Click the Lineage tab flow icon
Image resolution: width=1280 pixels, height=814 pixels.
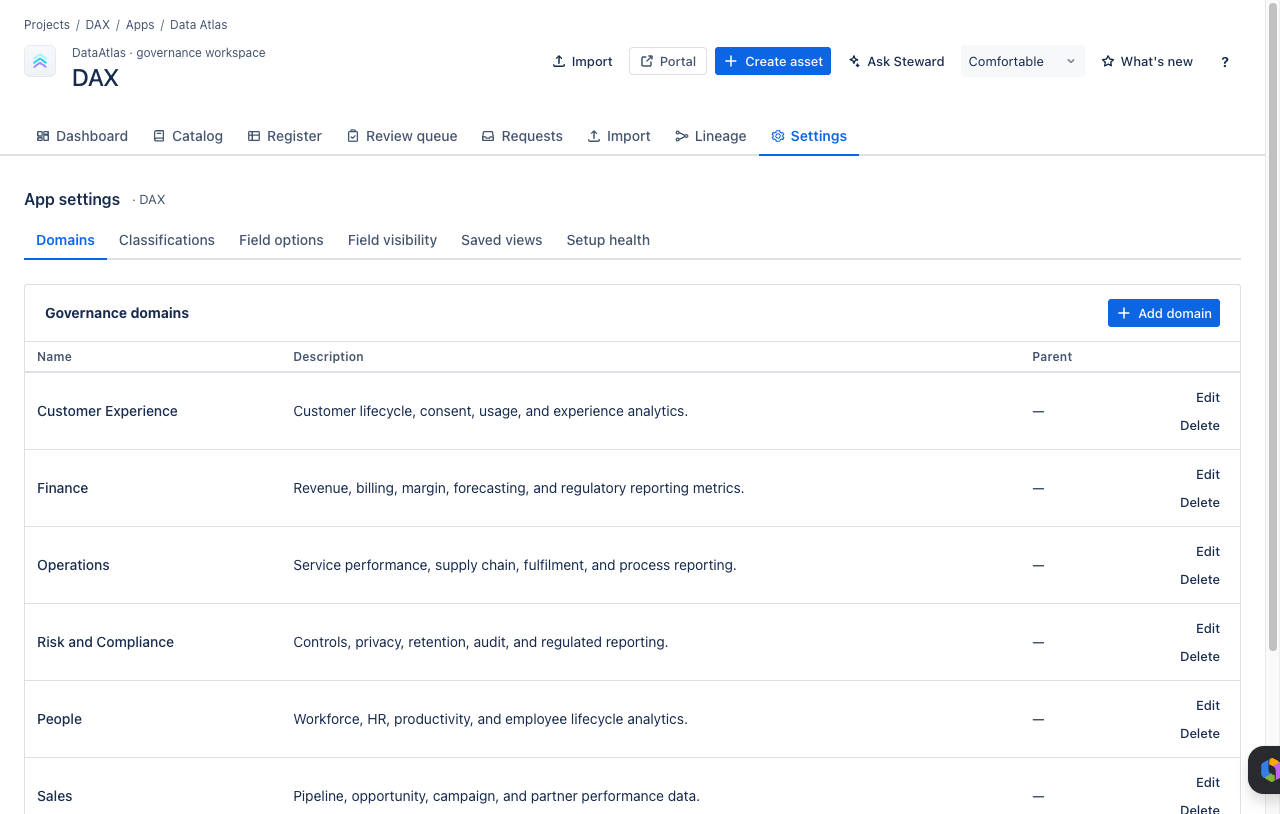tap(682, 136)
